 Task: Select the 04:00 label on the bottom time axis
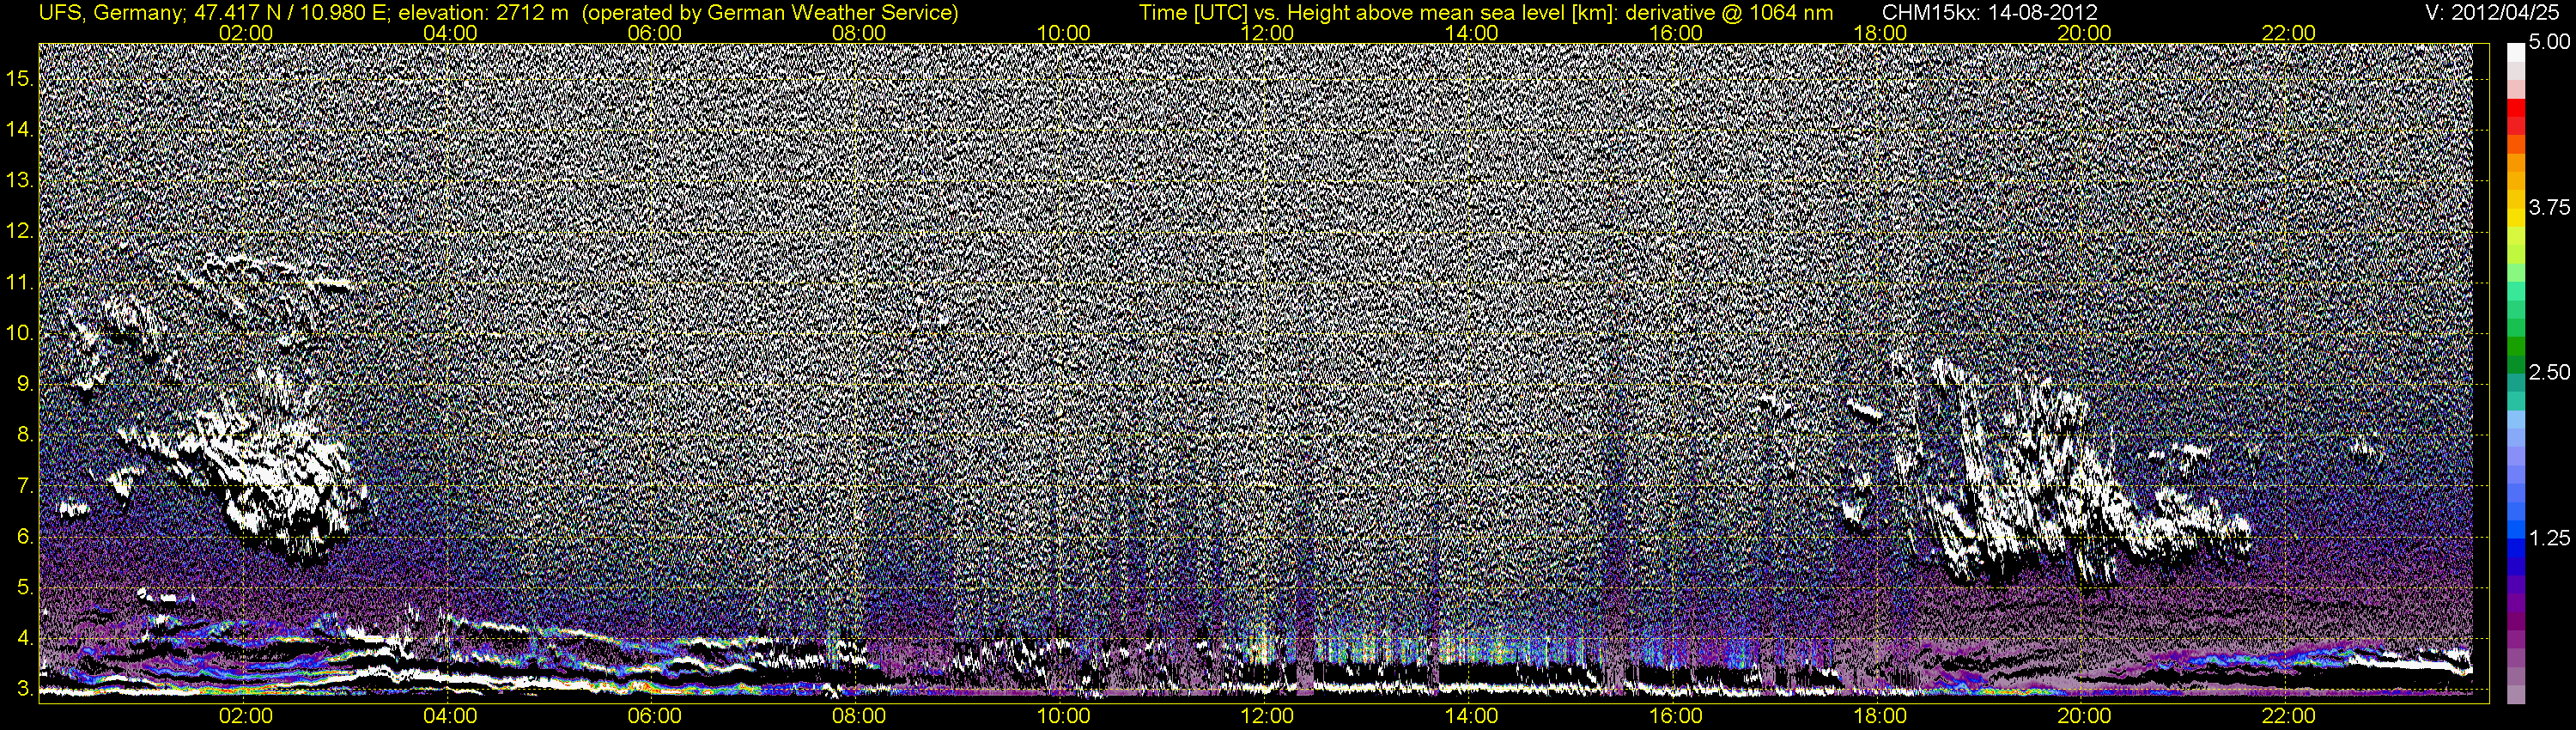[x=450, y=716]
